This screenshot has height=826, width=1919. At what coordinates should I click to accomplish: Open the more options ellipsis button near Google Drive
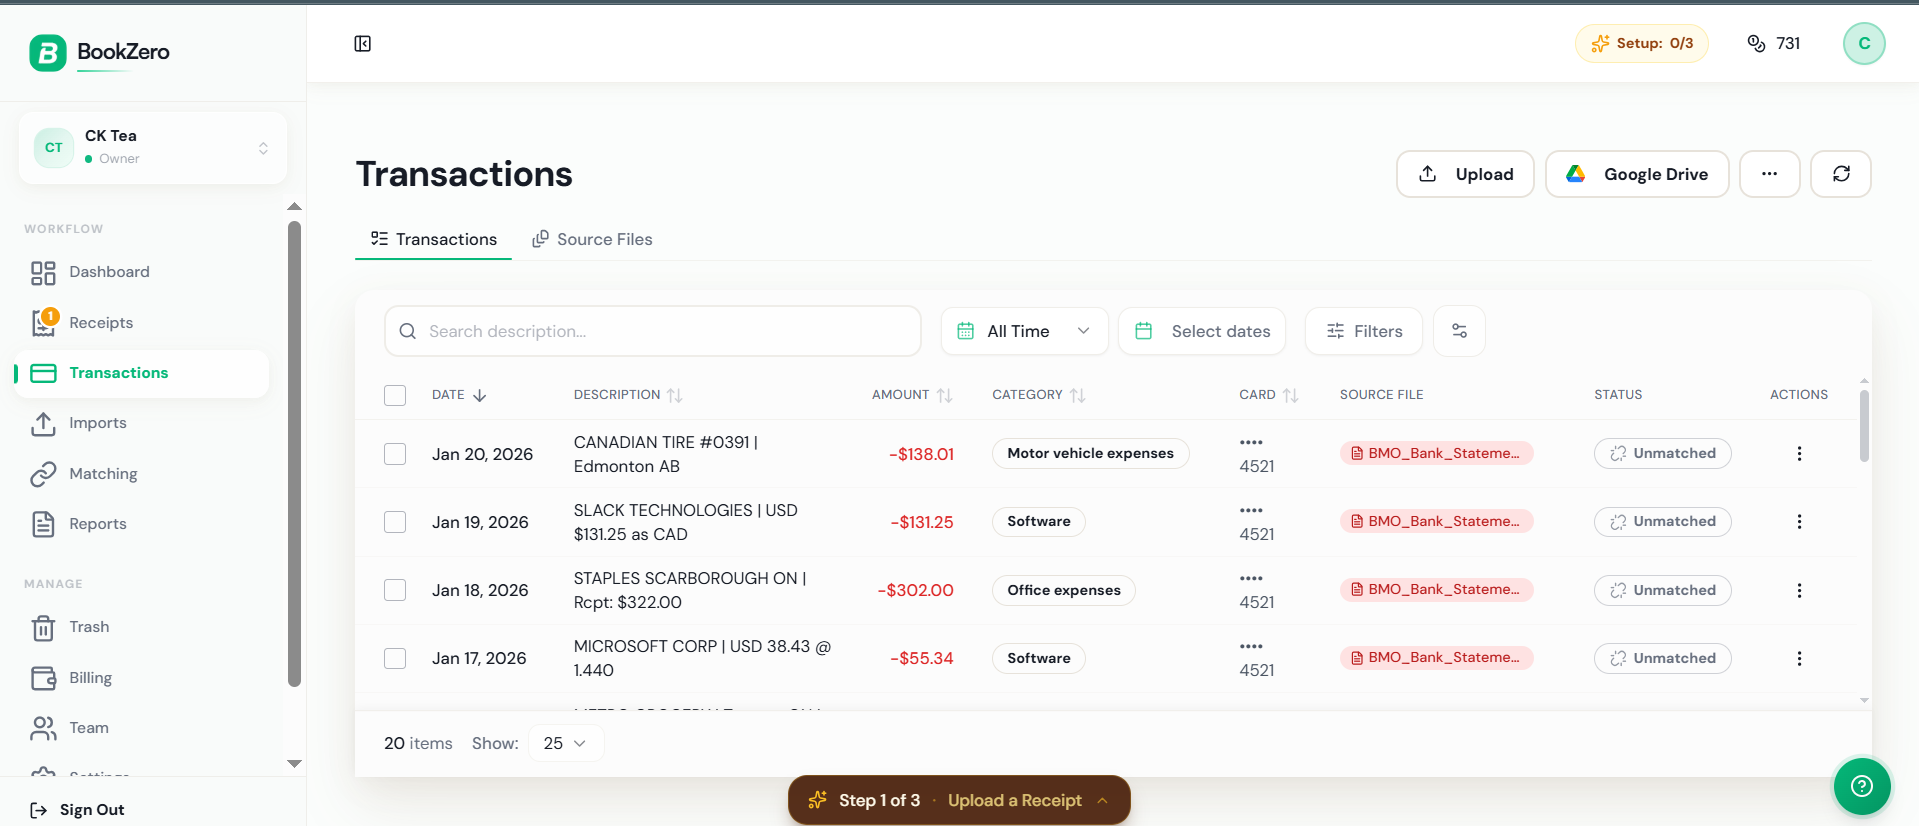coord(1770,174)
